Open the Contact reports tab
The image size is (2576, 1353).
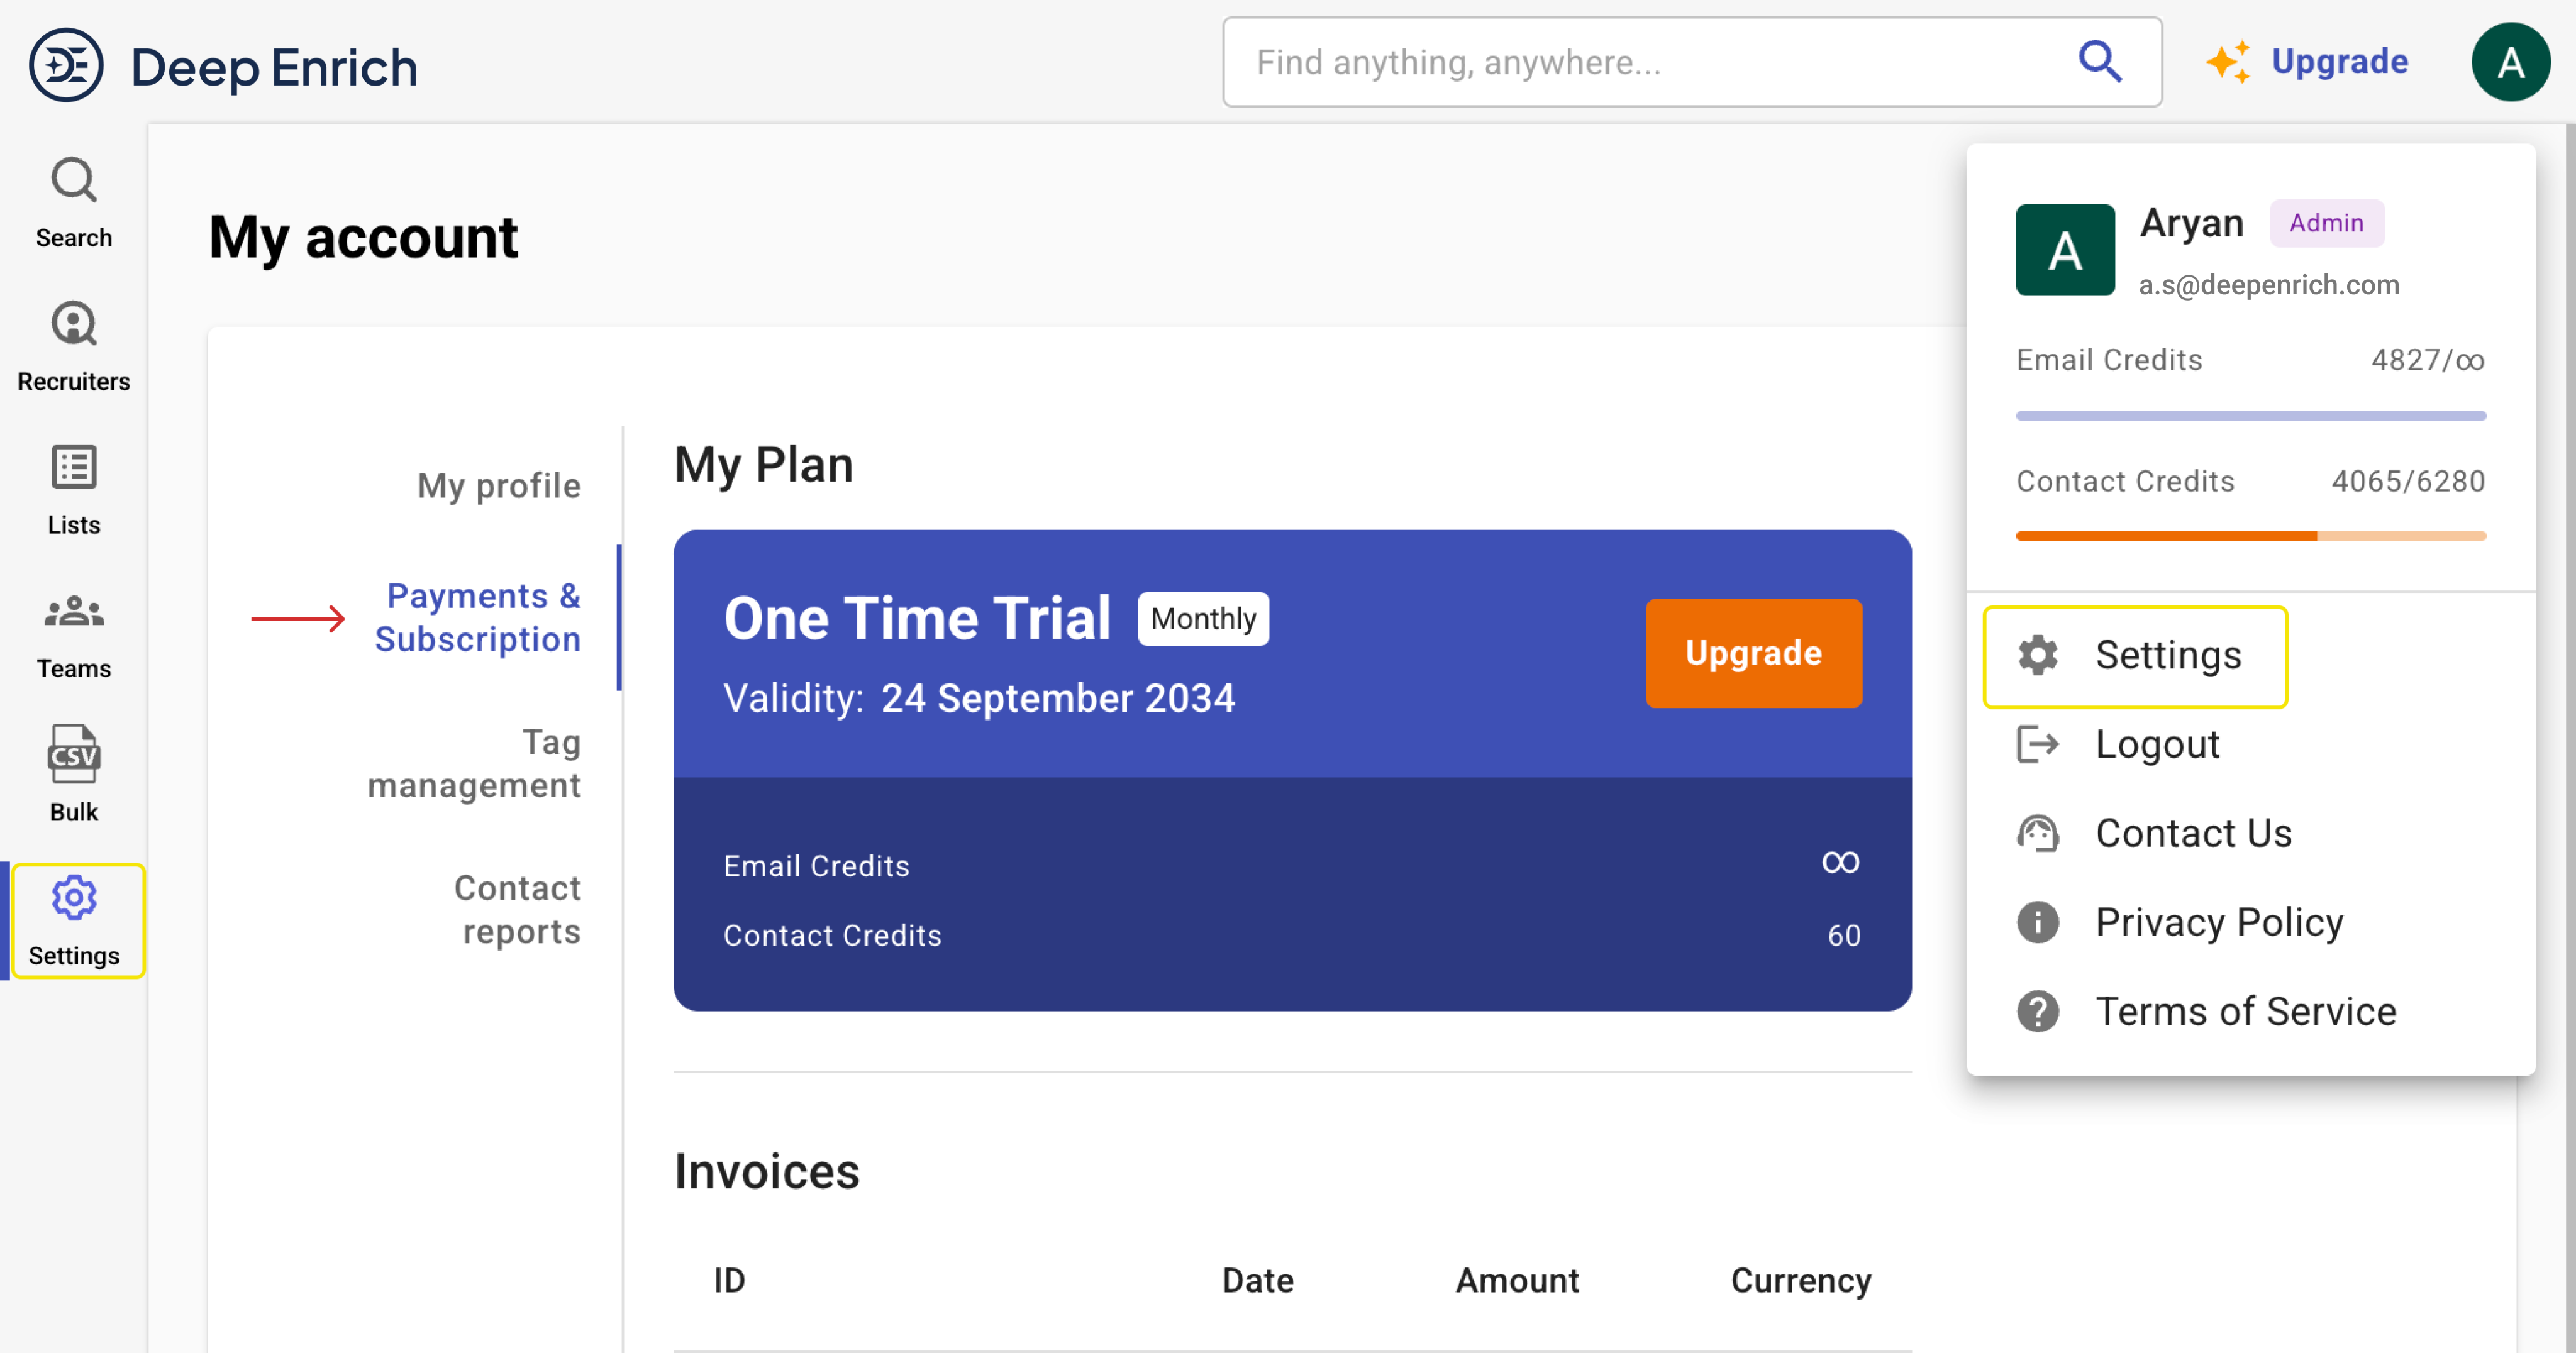pyautogui.click(x=516, y=910)
